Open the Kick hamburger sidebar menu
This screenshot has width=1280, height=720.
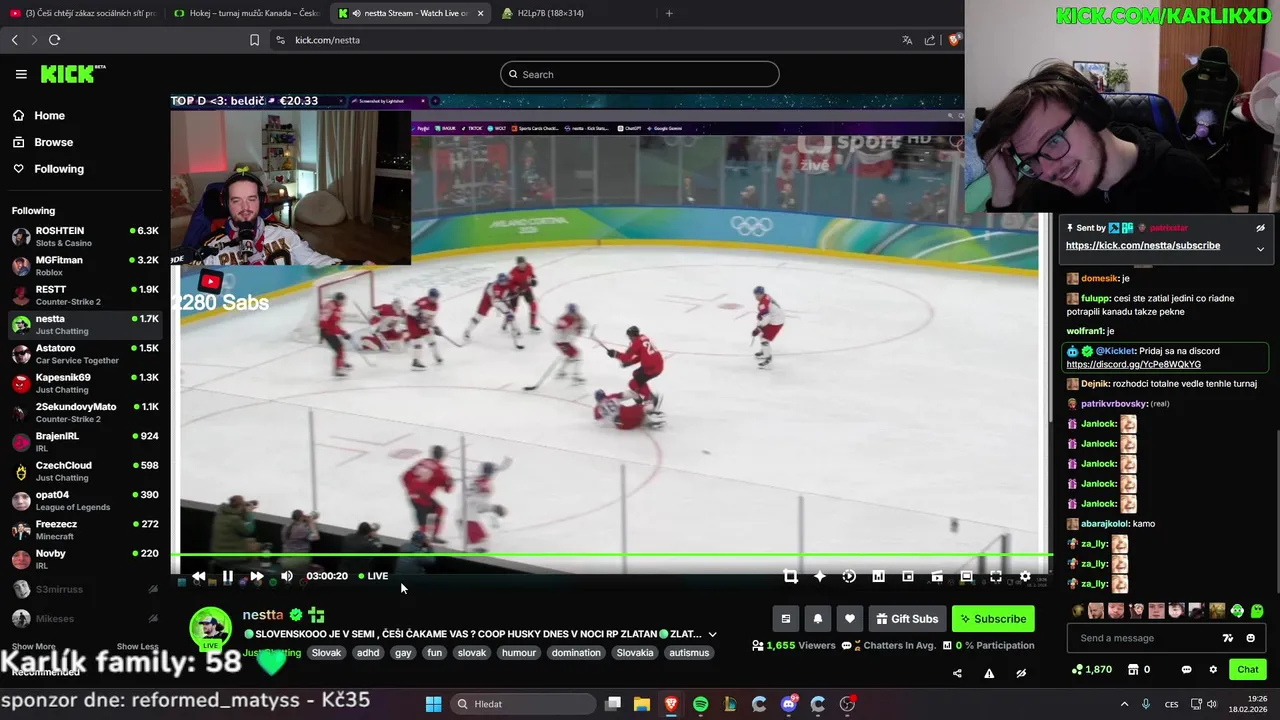click(21, 74)
